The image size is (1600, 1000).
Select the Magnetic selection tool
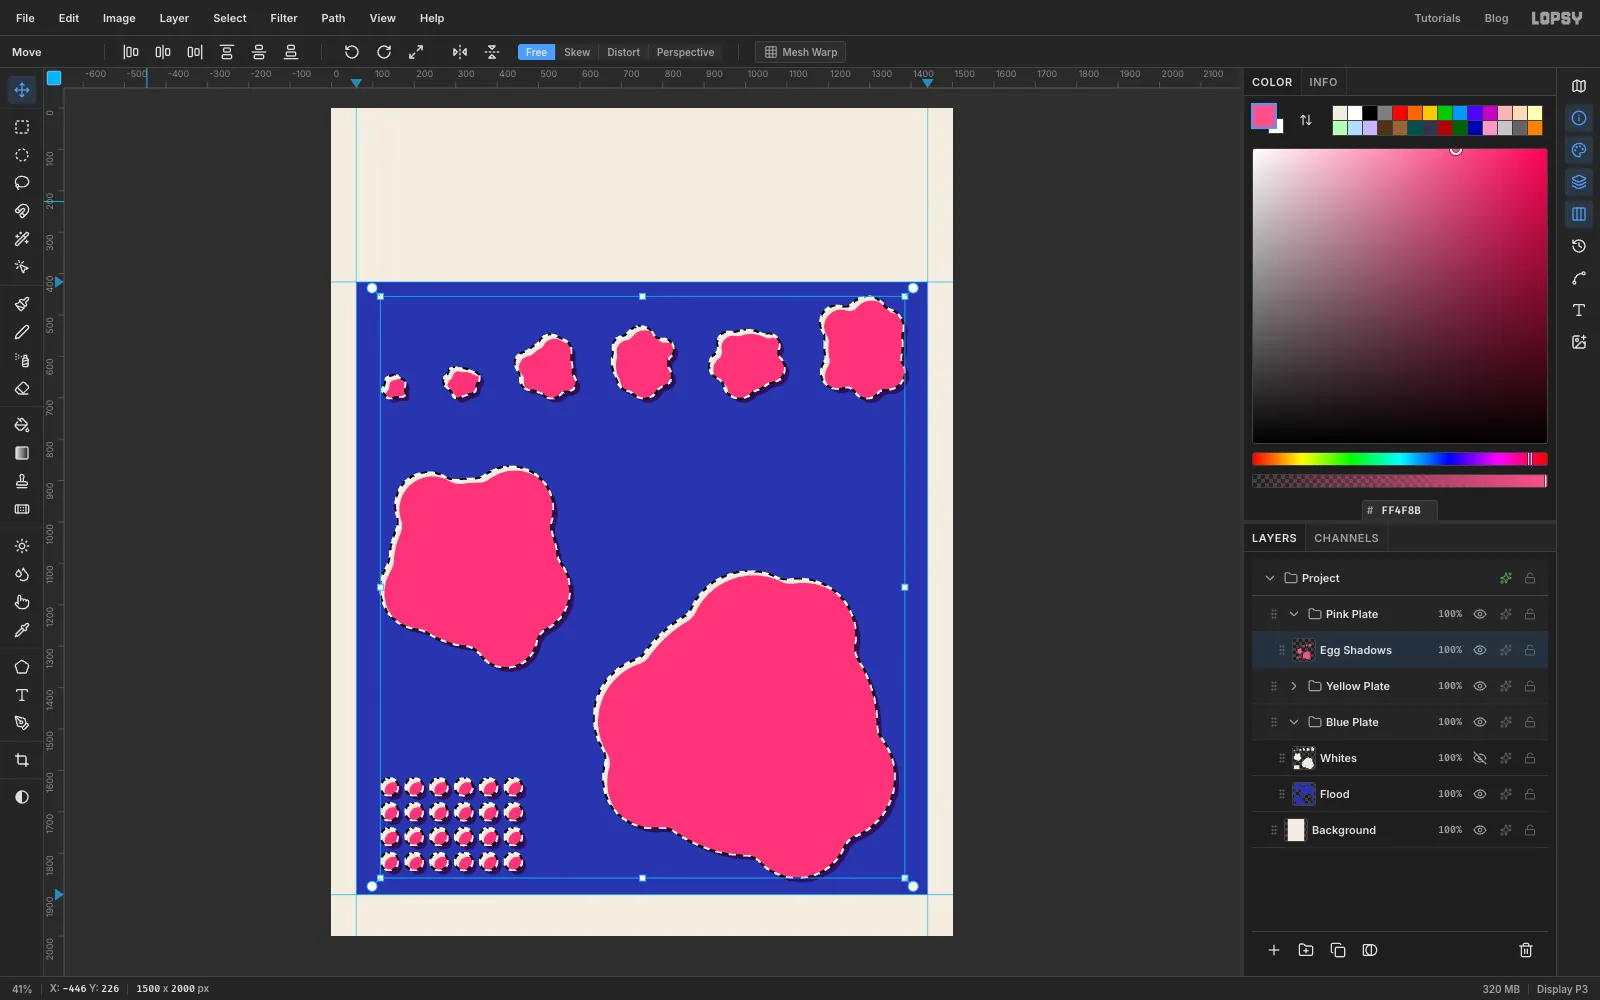coord(22,211)
